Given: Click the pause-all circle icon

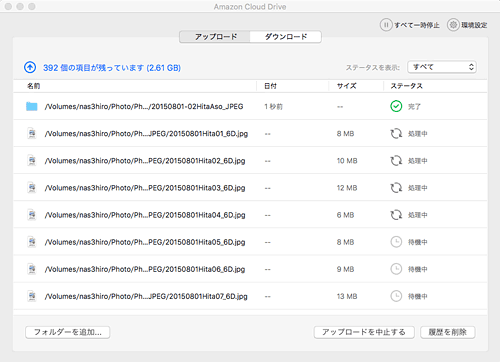Looking at the screenshot, I should click(x=386, y=25).
